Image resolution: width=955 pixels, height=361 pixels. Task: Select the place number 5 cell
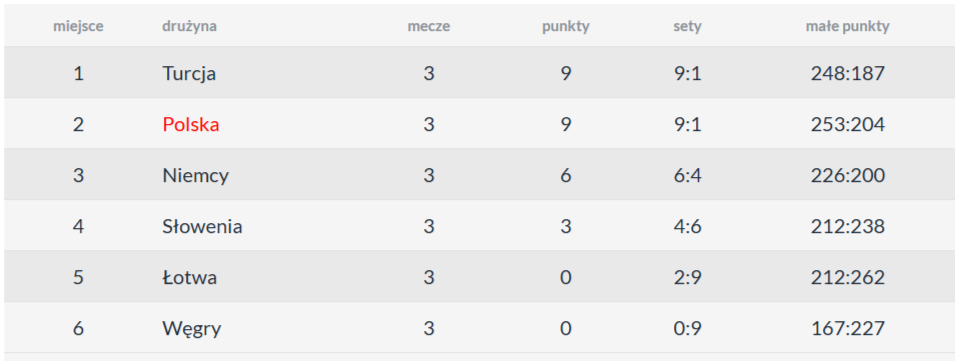[x=78, y=278]
